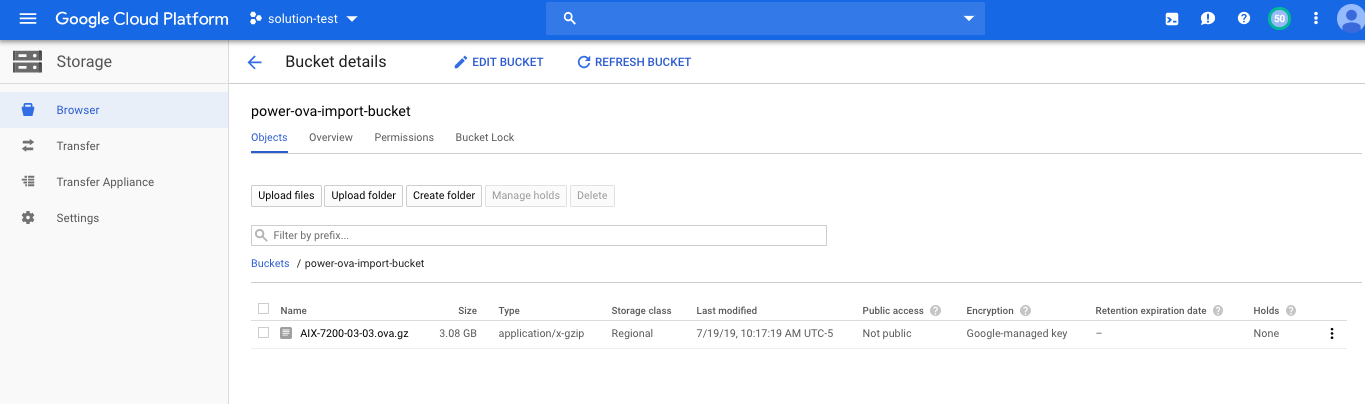Click the Buckets breadcrumb link

pyautogui.click(x=270, y=263)
